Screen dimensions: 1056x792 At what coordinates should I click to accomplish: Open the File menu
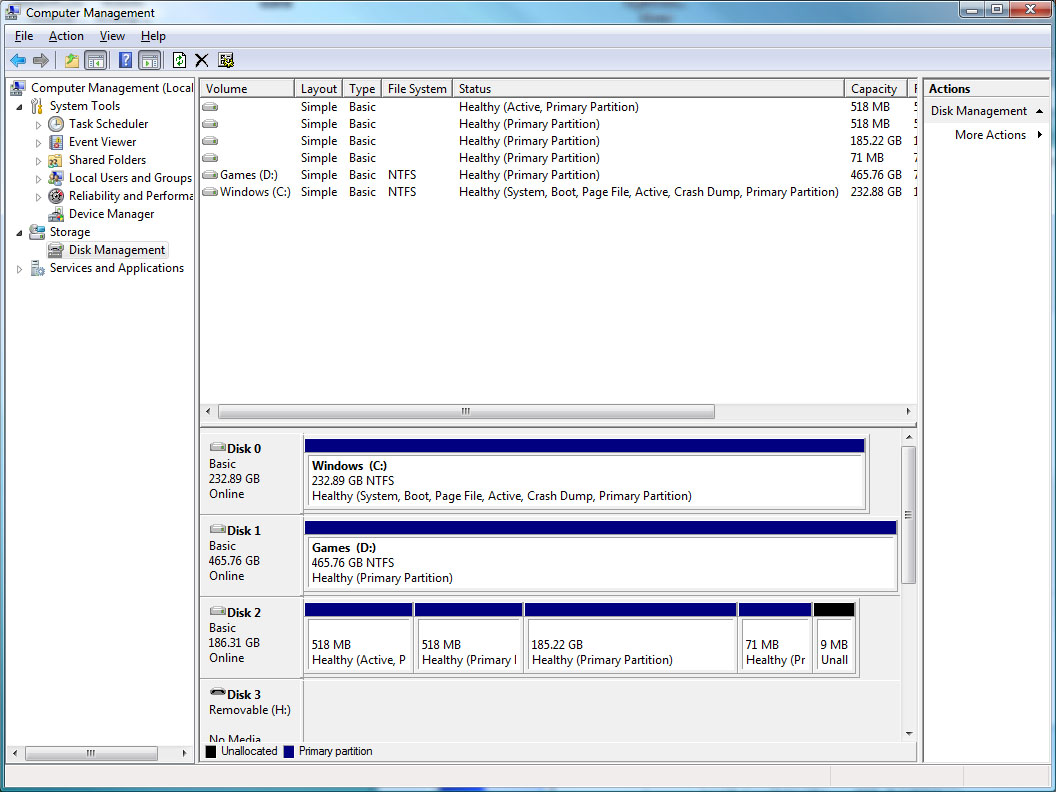[x=24, y=36]
